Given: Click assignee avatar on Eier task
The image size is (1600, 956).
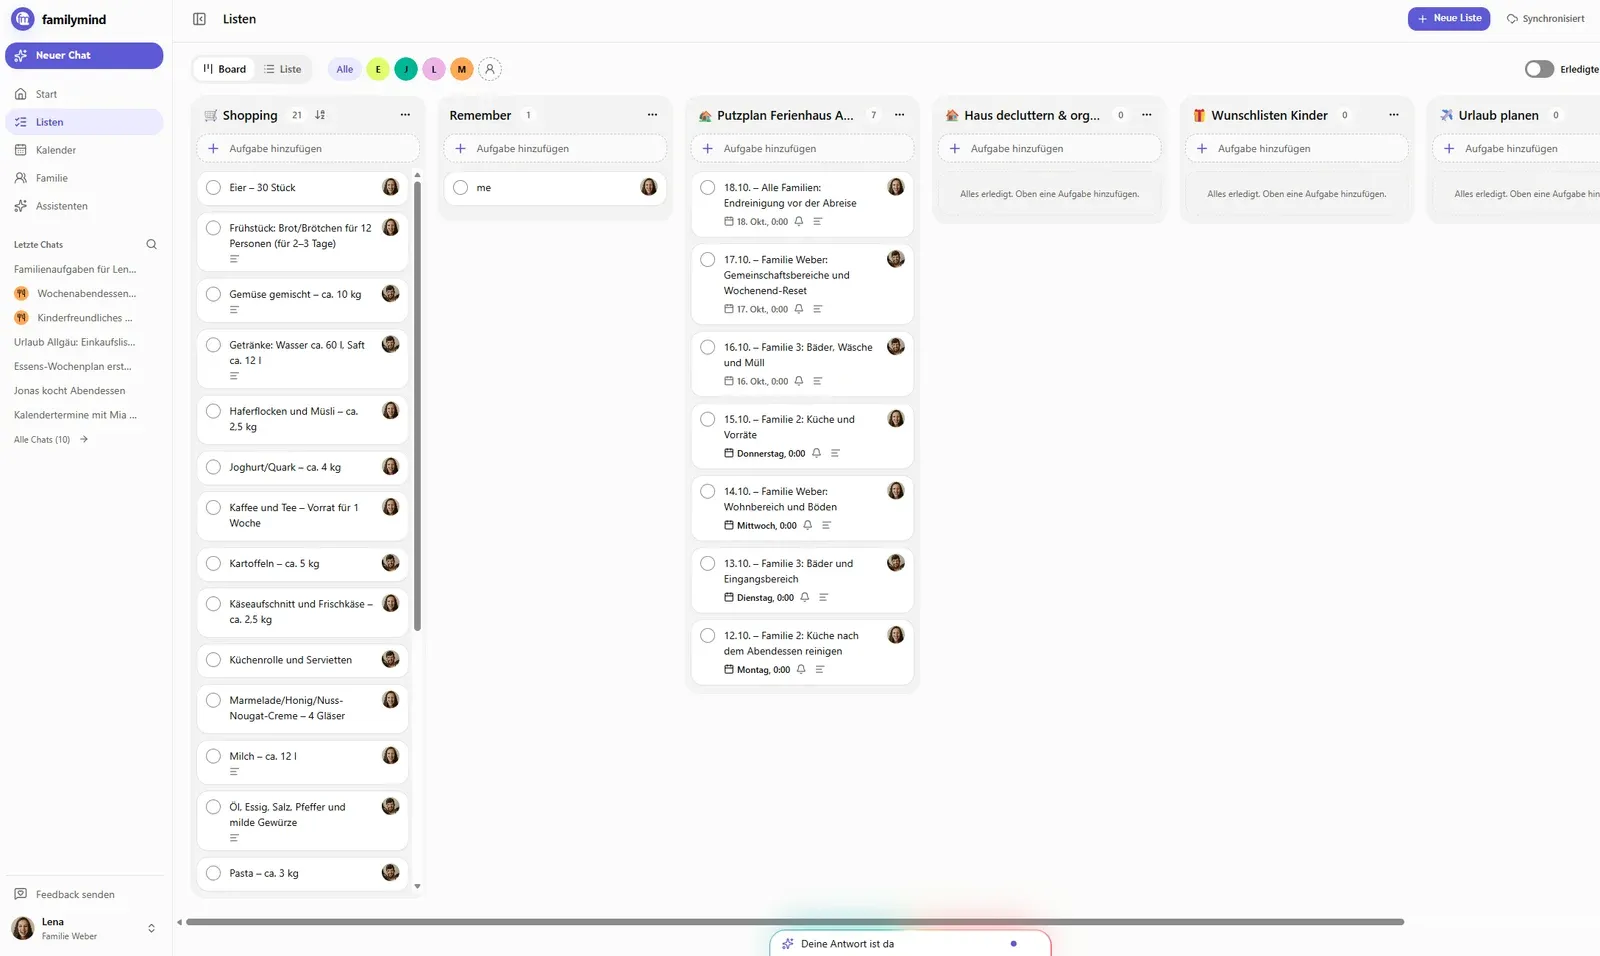Looking at the screenshot, I should coord(391,187).
